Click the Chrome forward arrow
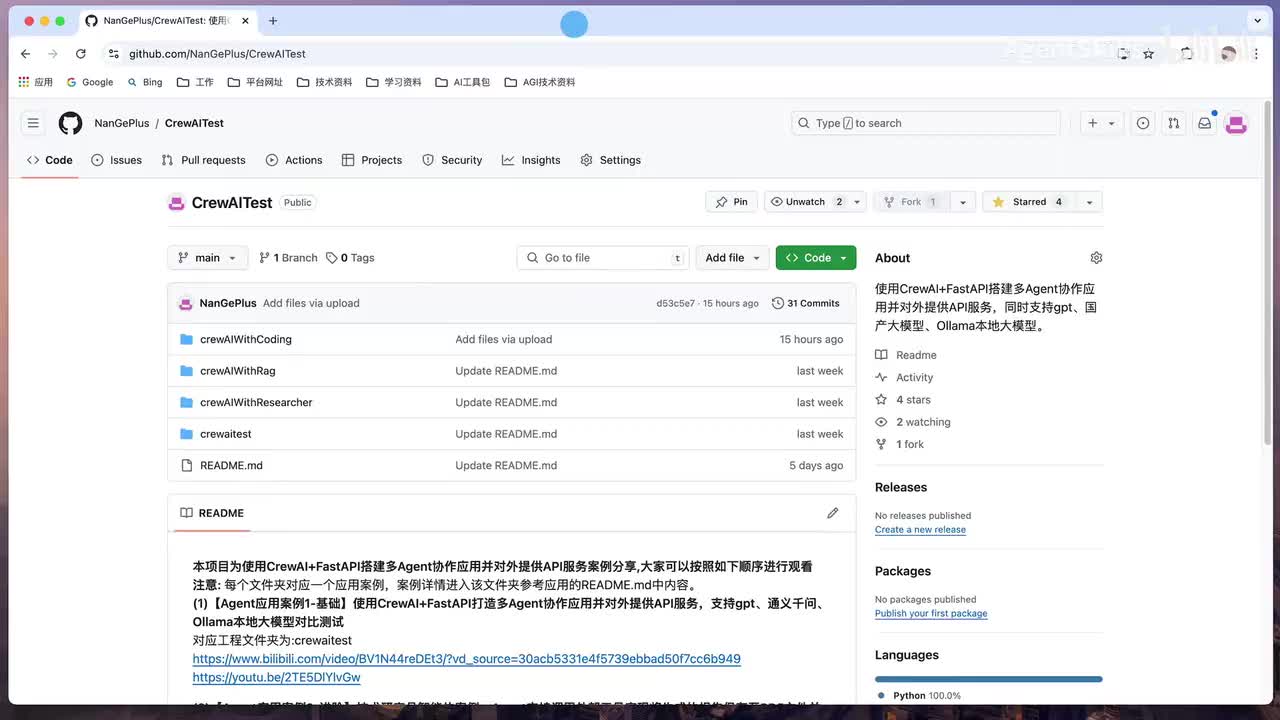1280x720 pixels. (x=53, y=54)
